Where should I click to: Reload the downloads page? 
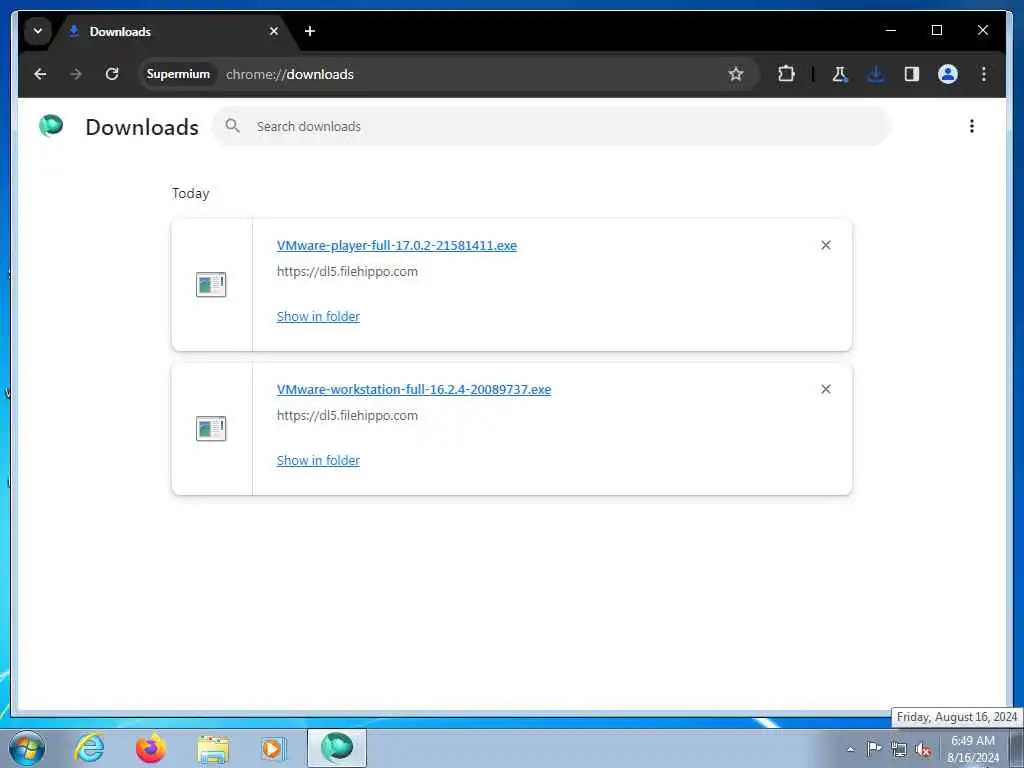pos(112,74)
